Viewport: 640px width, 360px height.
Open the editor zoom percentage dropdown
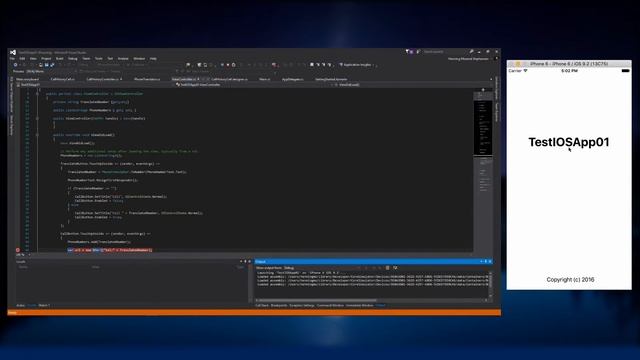(x=22, y=255)
